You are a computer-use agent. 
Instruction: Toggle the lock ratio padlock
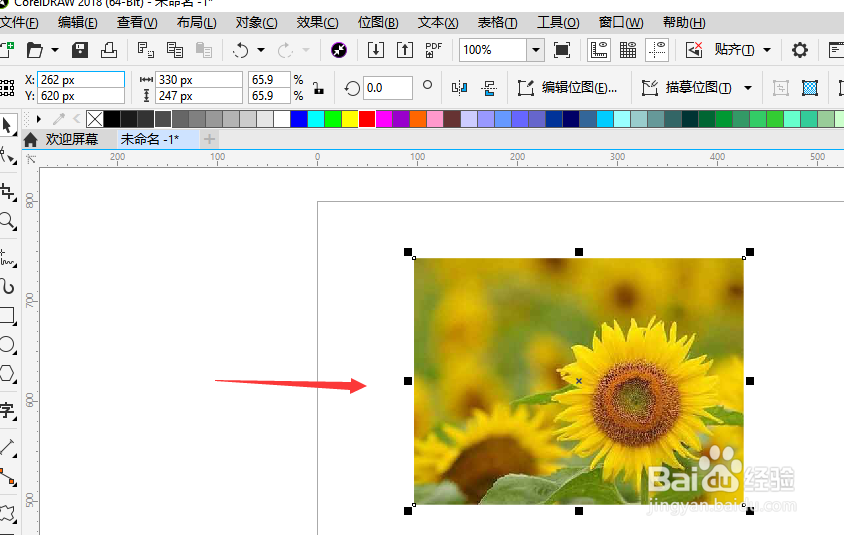click(318, 88)
